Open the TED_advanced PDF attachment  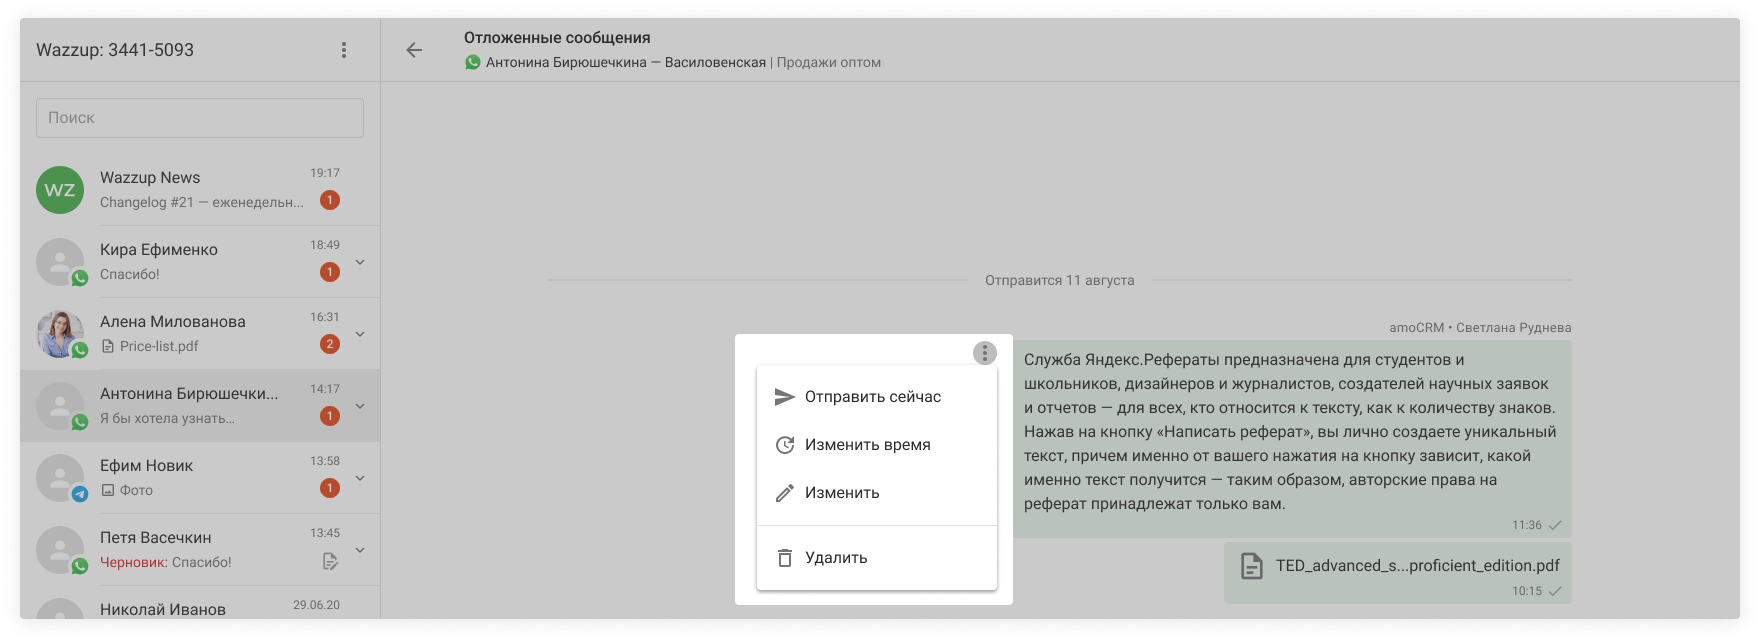point(1416,566)
